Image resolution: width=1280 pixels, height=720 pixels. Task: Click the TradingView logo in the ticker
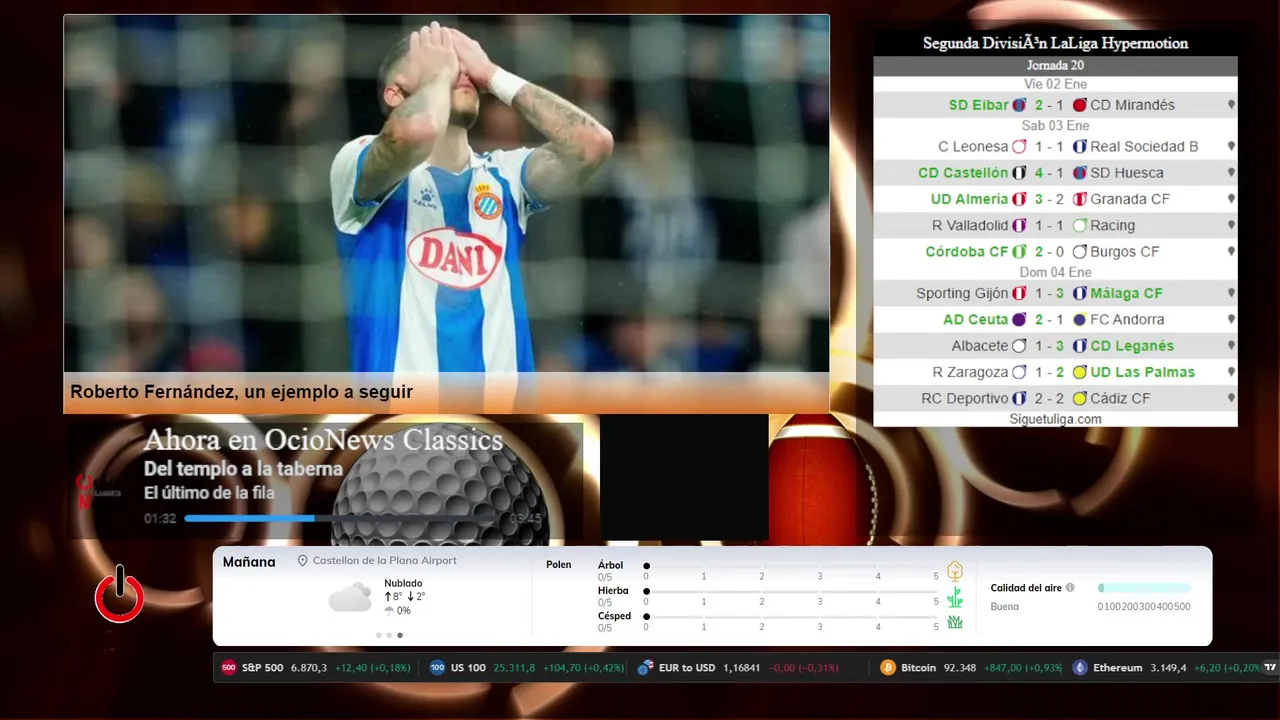click(x=1271, y=668)
